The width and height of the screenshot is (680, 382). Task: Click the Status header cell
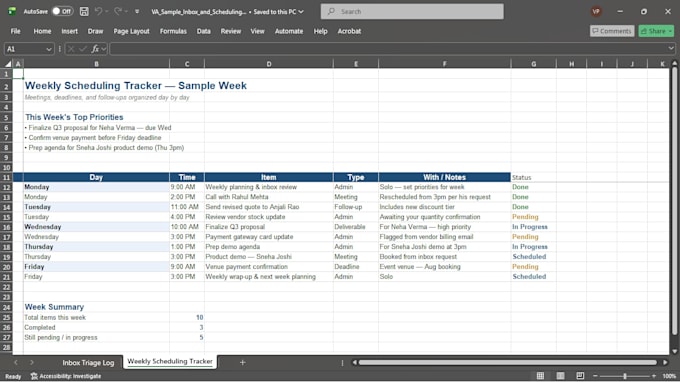(533, 177)
